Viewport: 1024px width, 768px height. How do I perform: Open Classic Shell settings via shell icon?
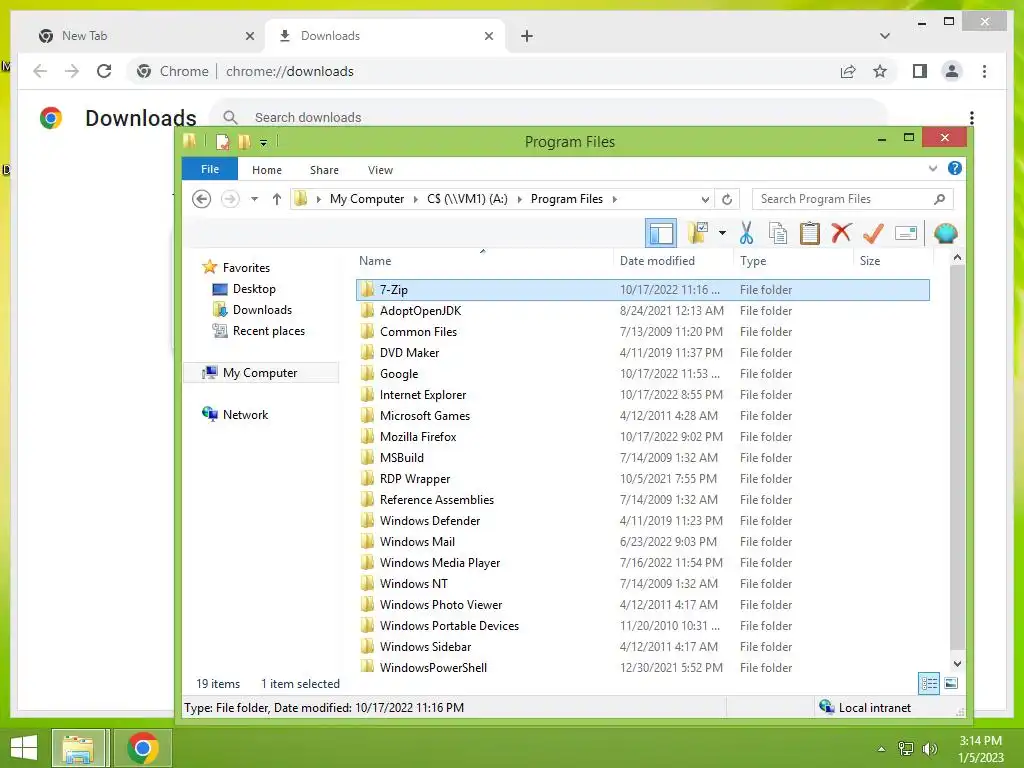[x=945, y=233]
